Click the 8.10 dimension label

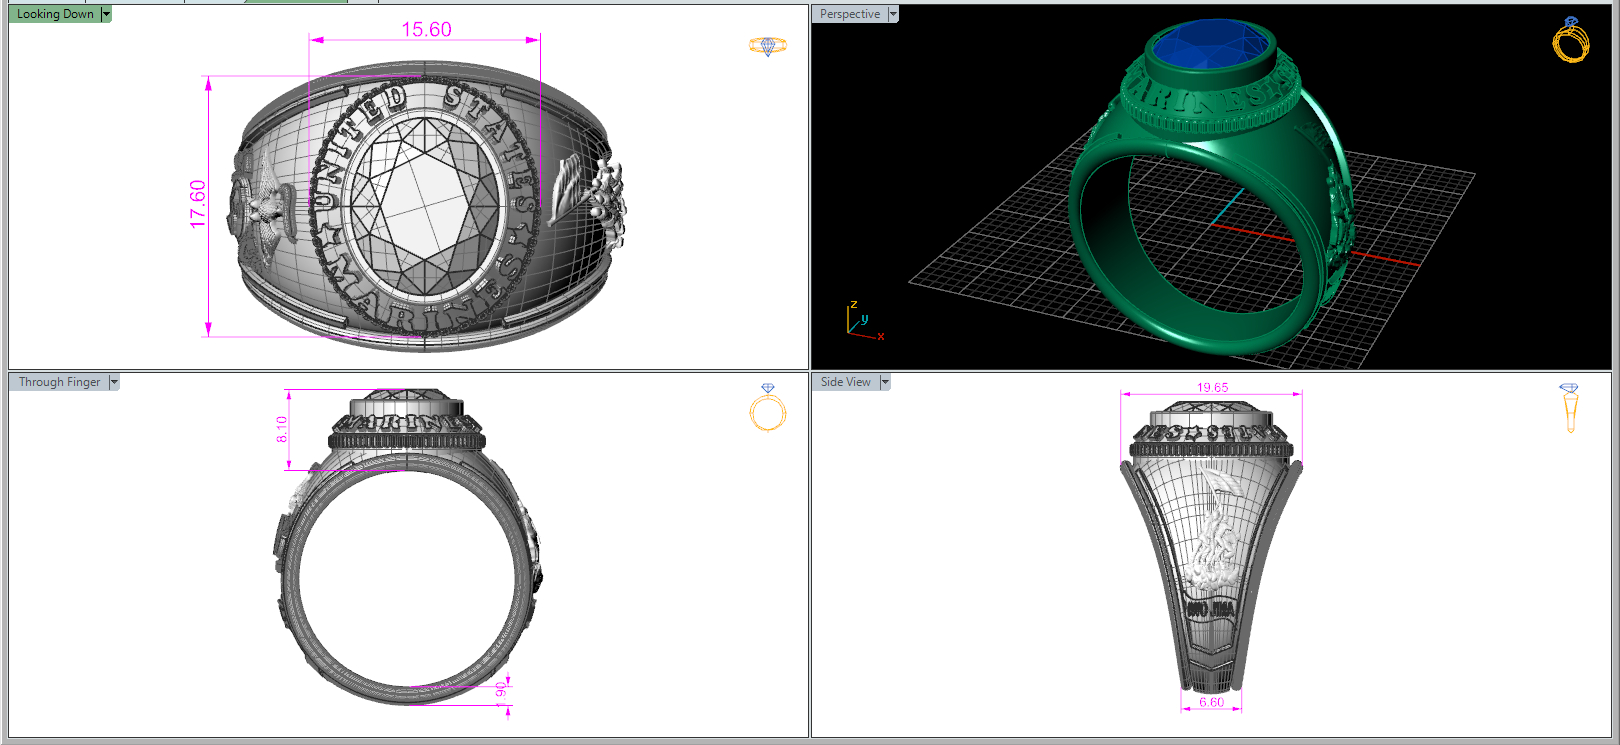coord(282,429)
